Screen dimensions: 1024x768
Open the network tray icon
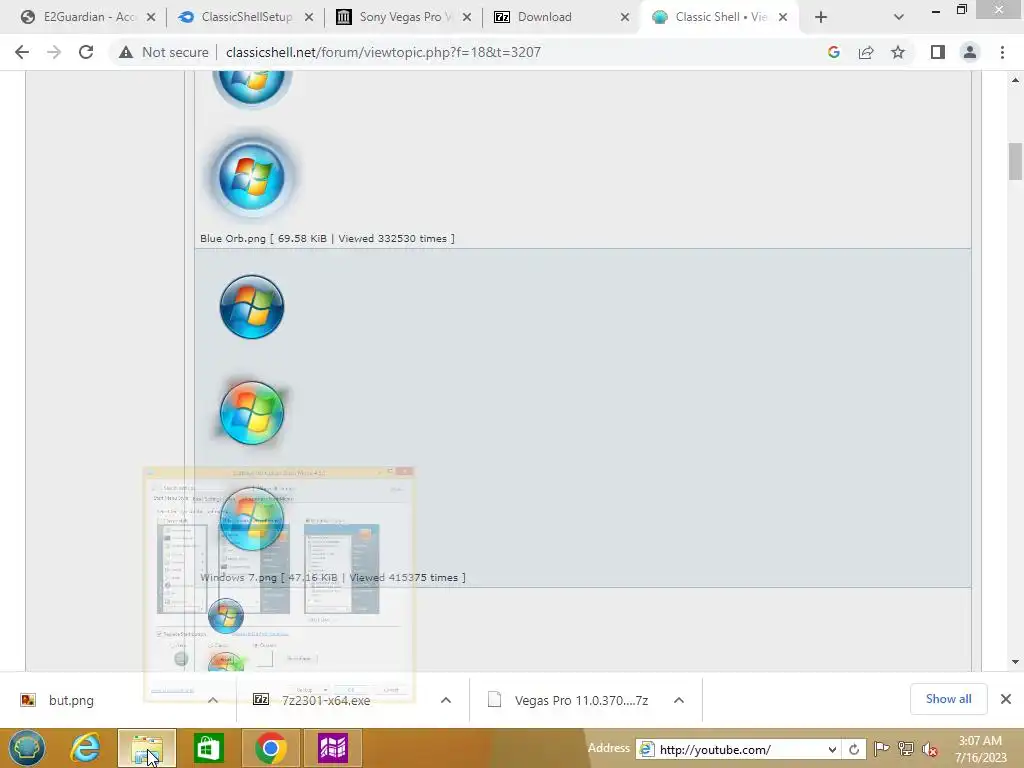coord(906,749)
